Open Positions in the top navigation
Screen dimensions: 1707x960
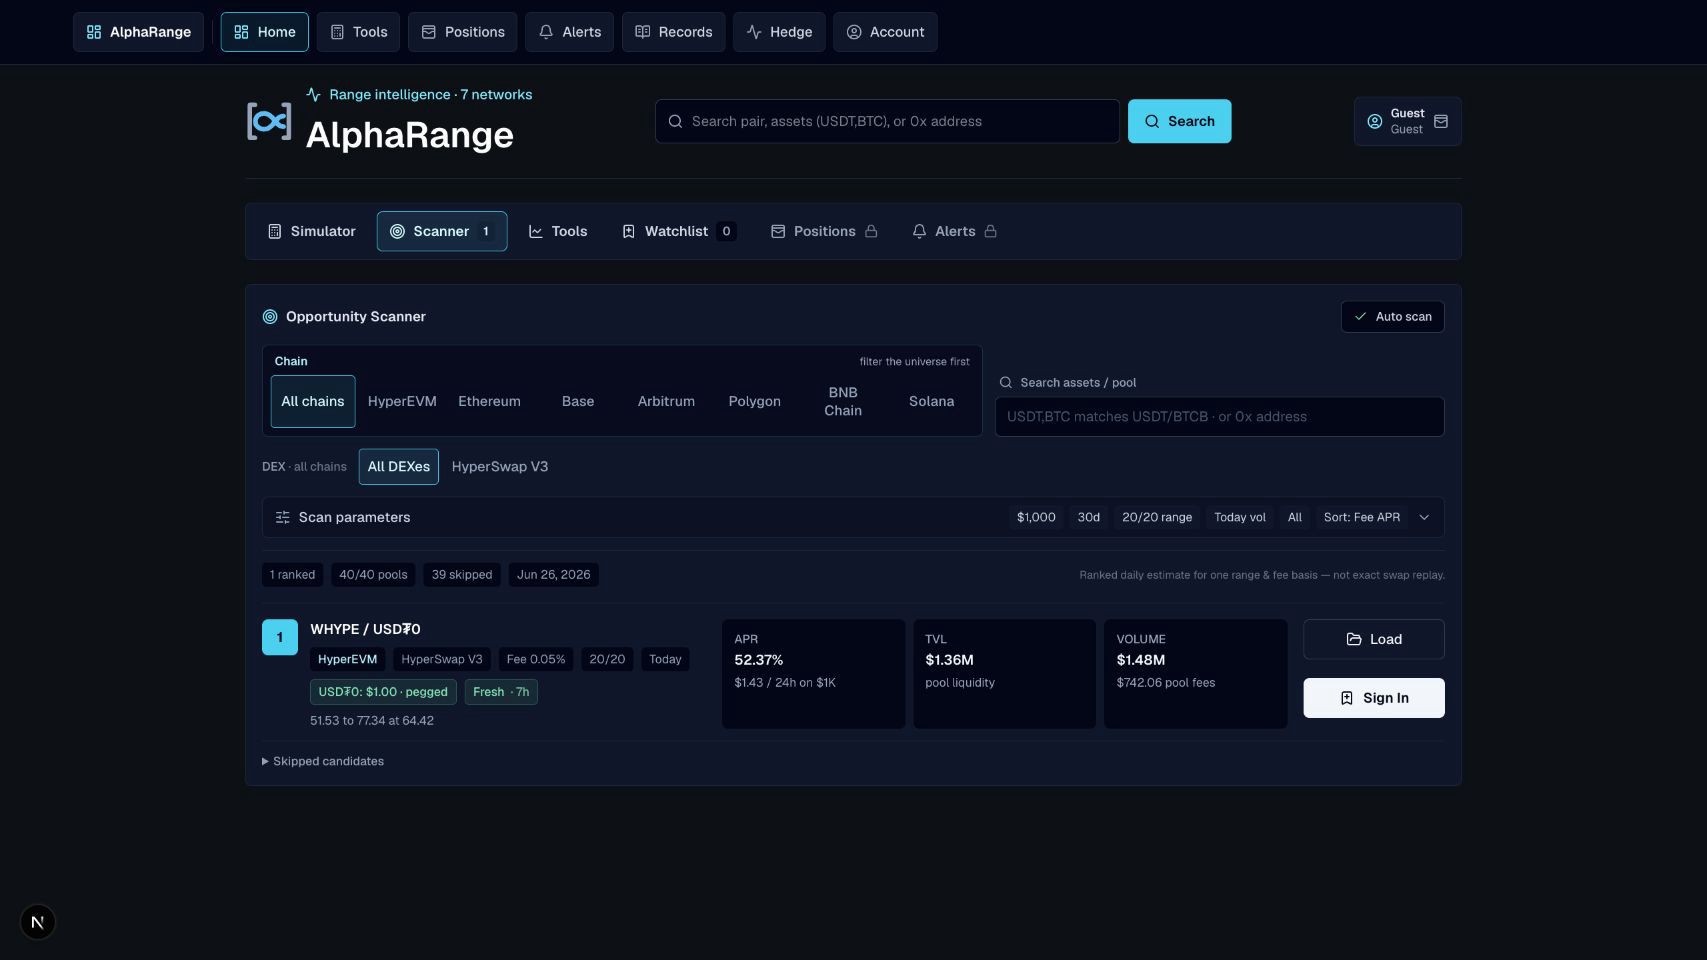[463, 32]
